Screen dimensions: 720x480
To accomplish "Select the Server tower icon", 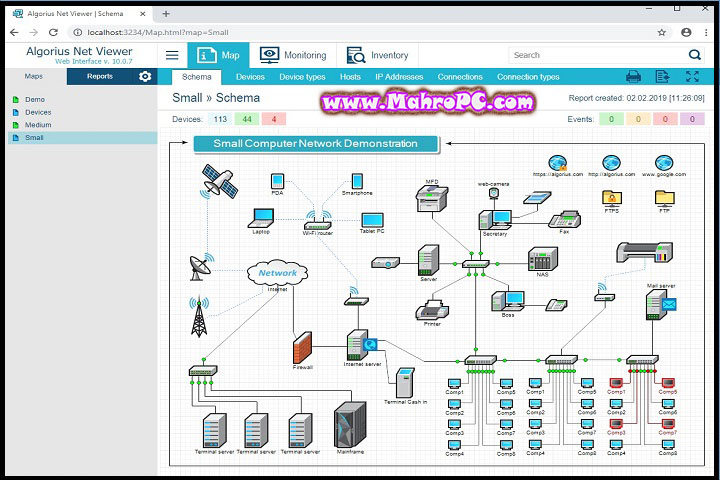I will pyautogui.click(x=428, y=260).
